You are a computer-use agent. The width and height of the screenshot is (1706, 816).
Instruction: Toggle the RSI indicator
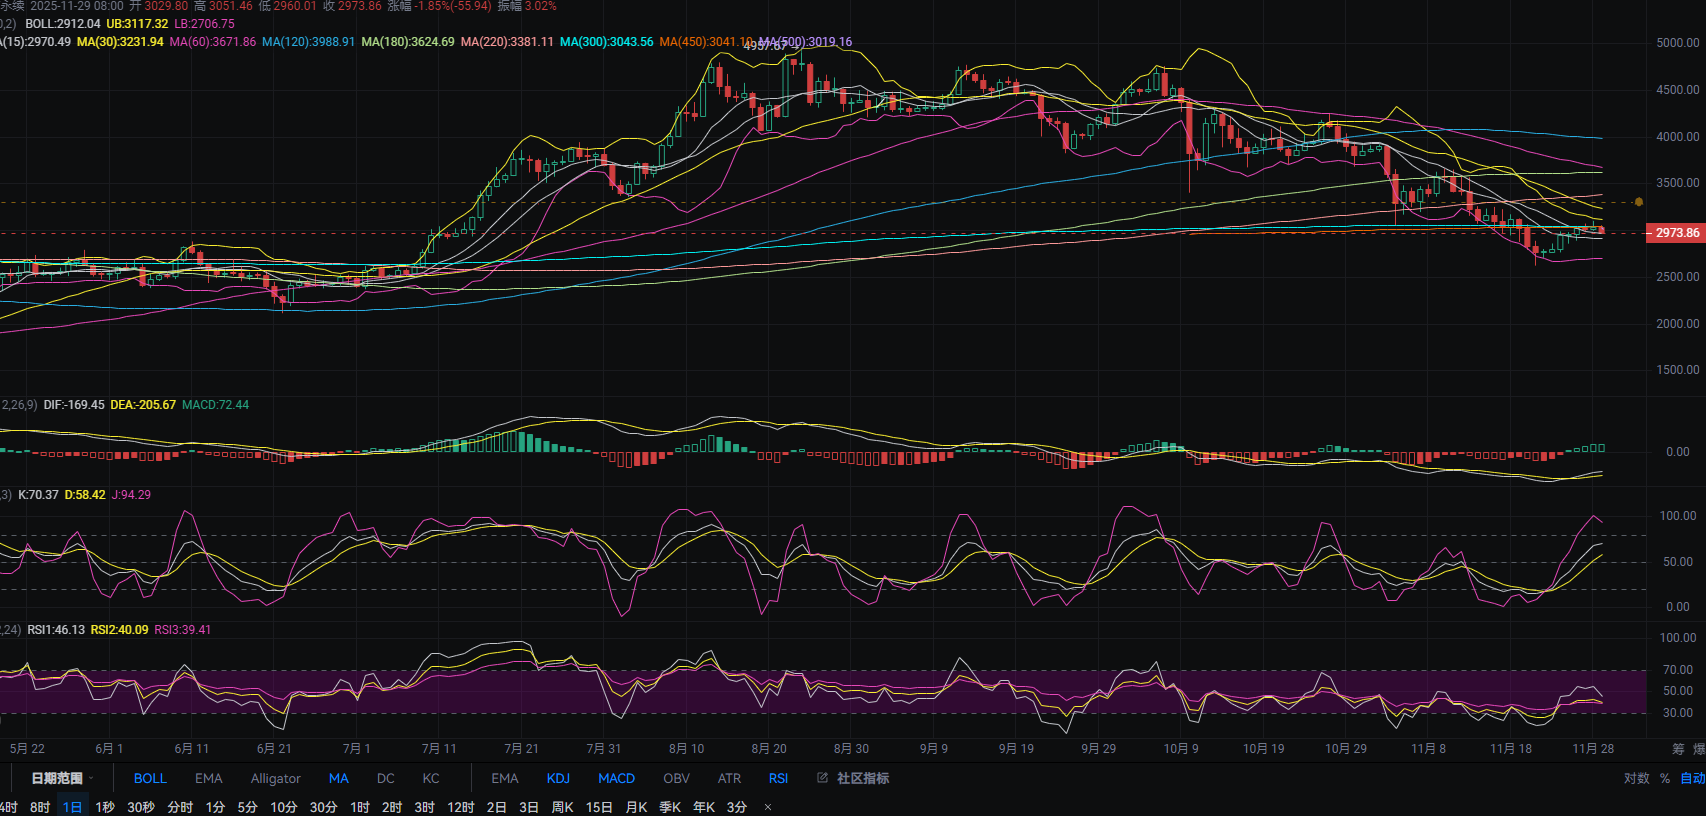point(778,778)
